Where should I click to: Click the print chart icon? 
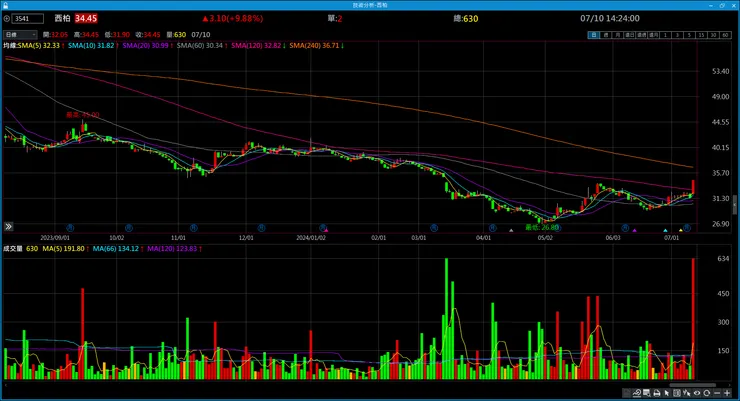pyautogui.click(x=657, y=393)
